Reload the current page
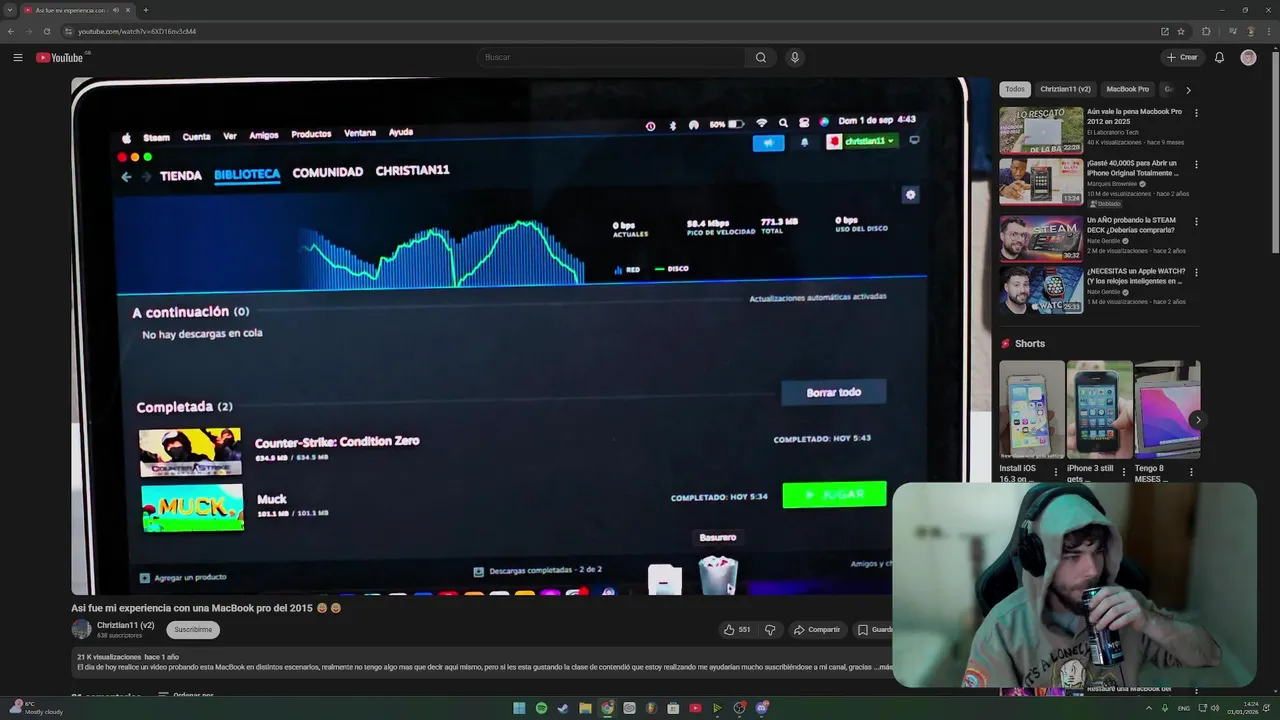 click(x=46, y=31)
